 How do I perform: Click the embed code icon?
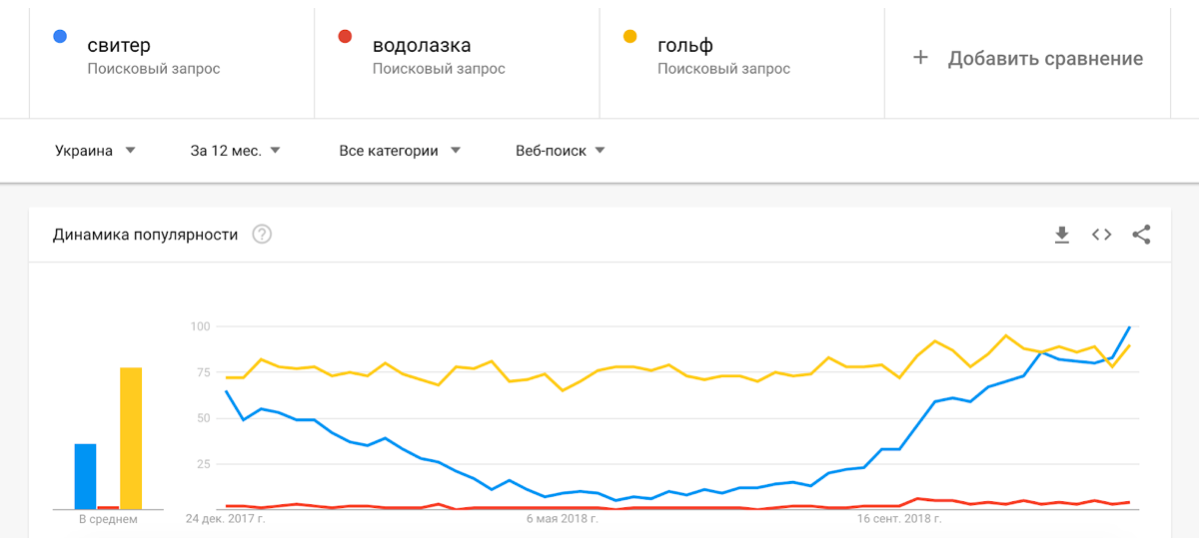[1101, 235]
